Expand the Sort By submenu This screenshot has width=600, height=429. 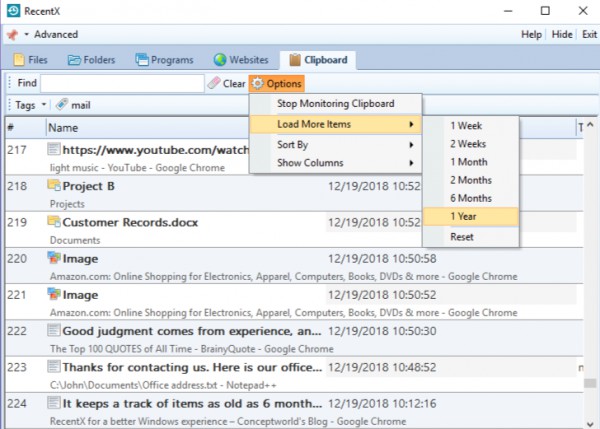pyautogui.click(x=336, y=145)
